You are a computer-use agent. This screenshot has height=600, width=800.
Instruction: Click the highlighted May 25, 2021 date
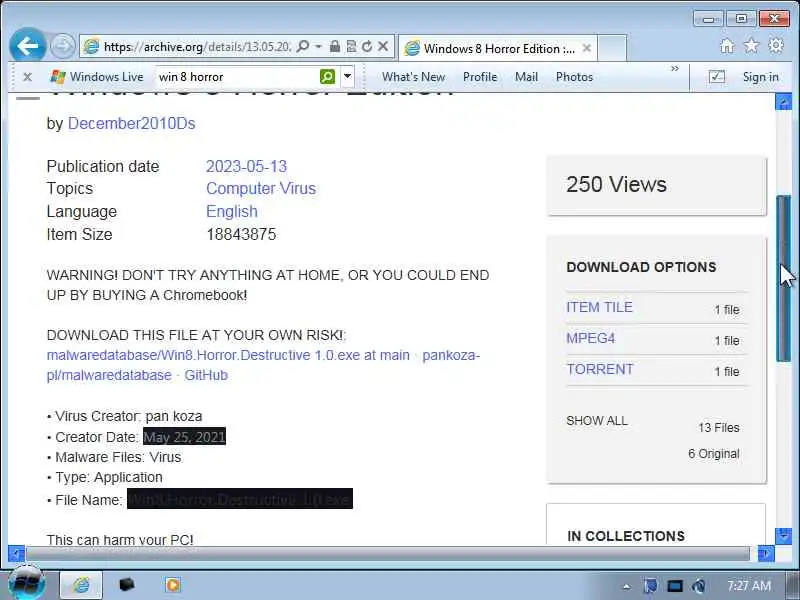[184, 437]
